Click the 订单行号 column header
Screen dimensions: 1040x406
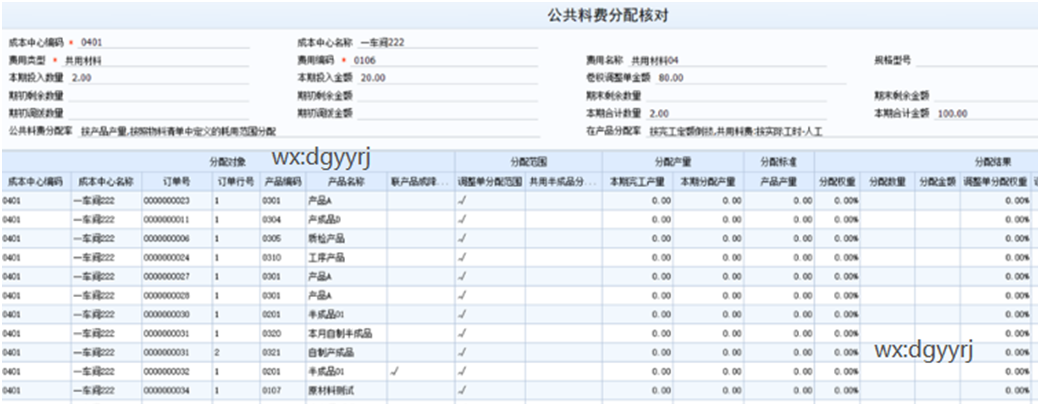[x=236, y=181]
